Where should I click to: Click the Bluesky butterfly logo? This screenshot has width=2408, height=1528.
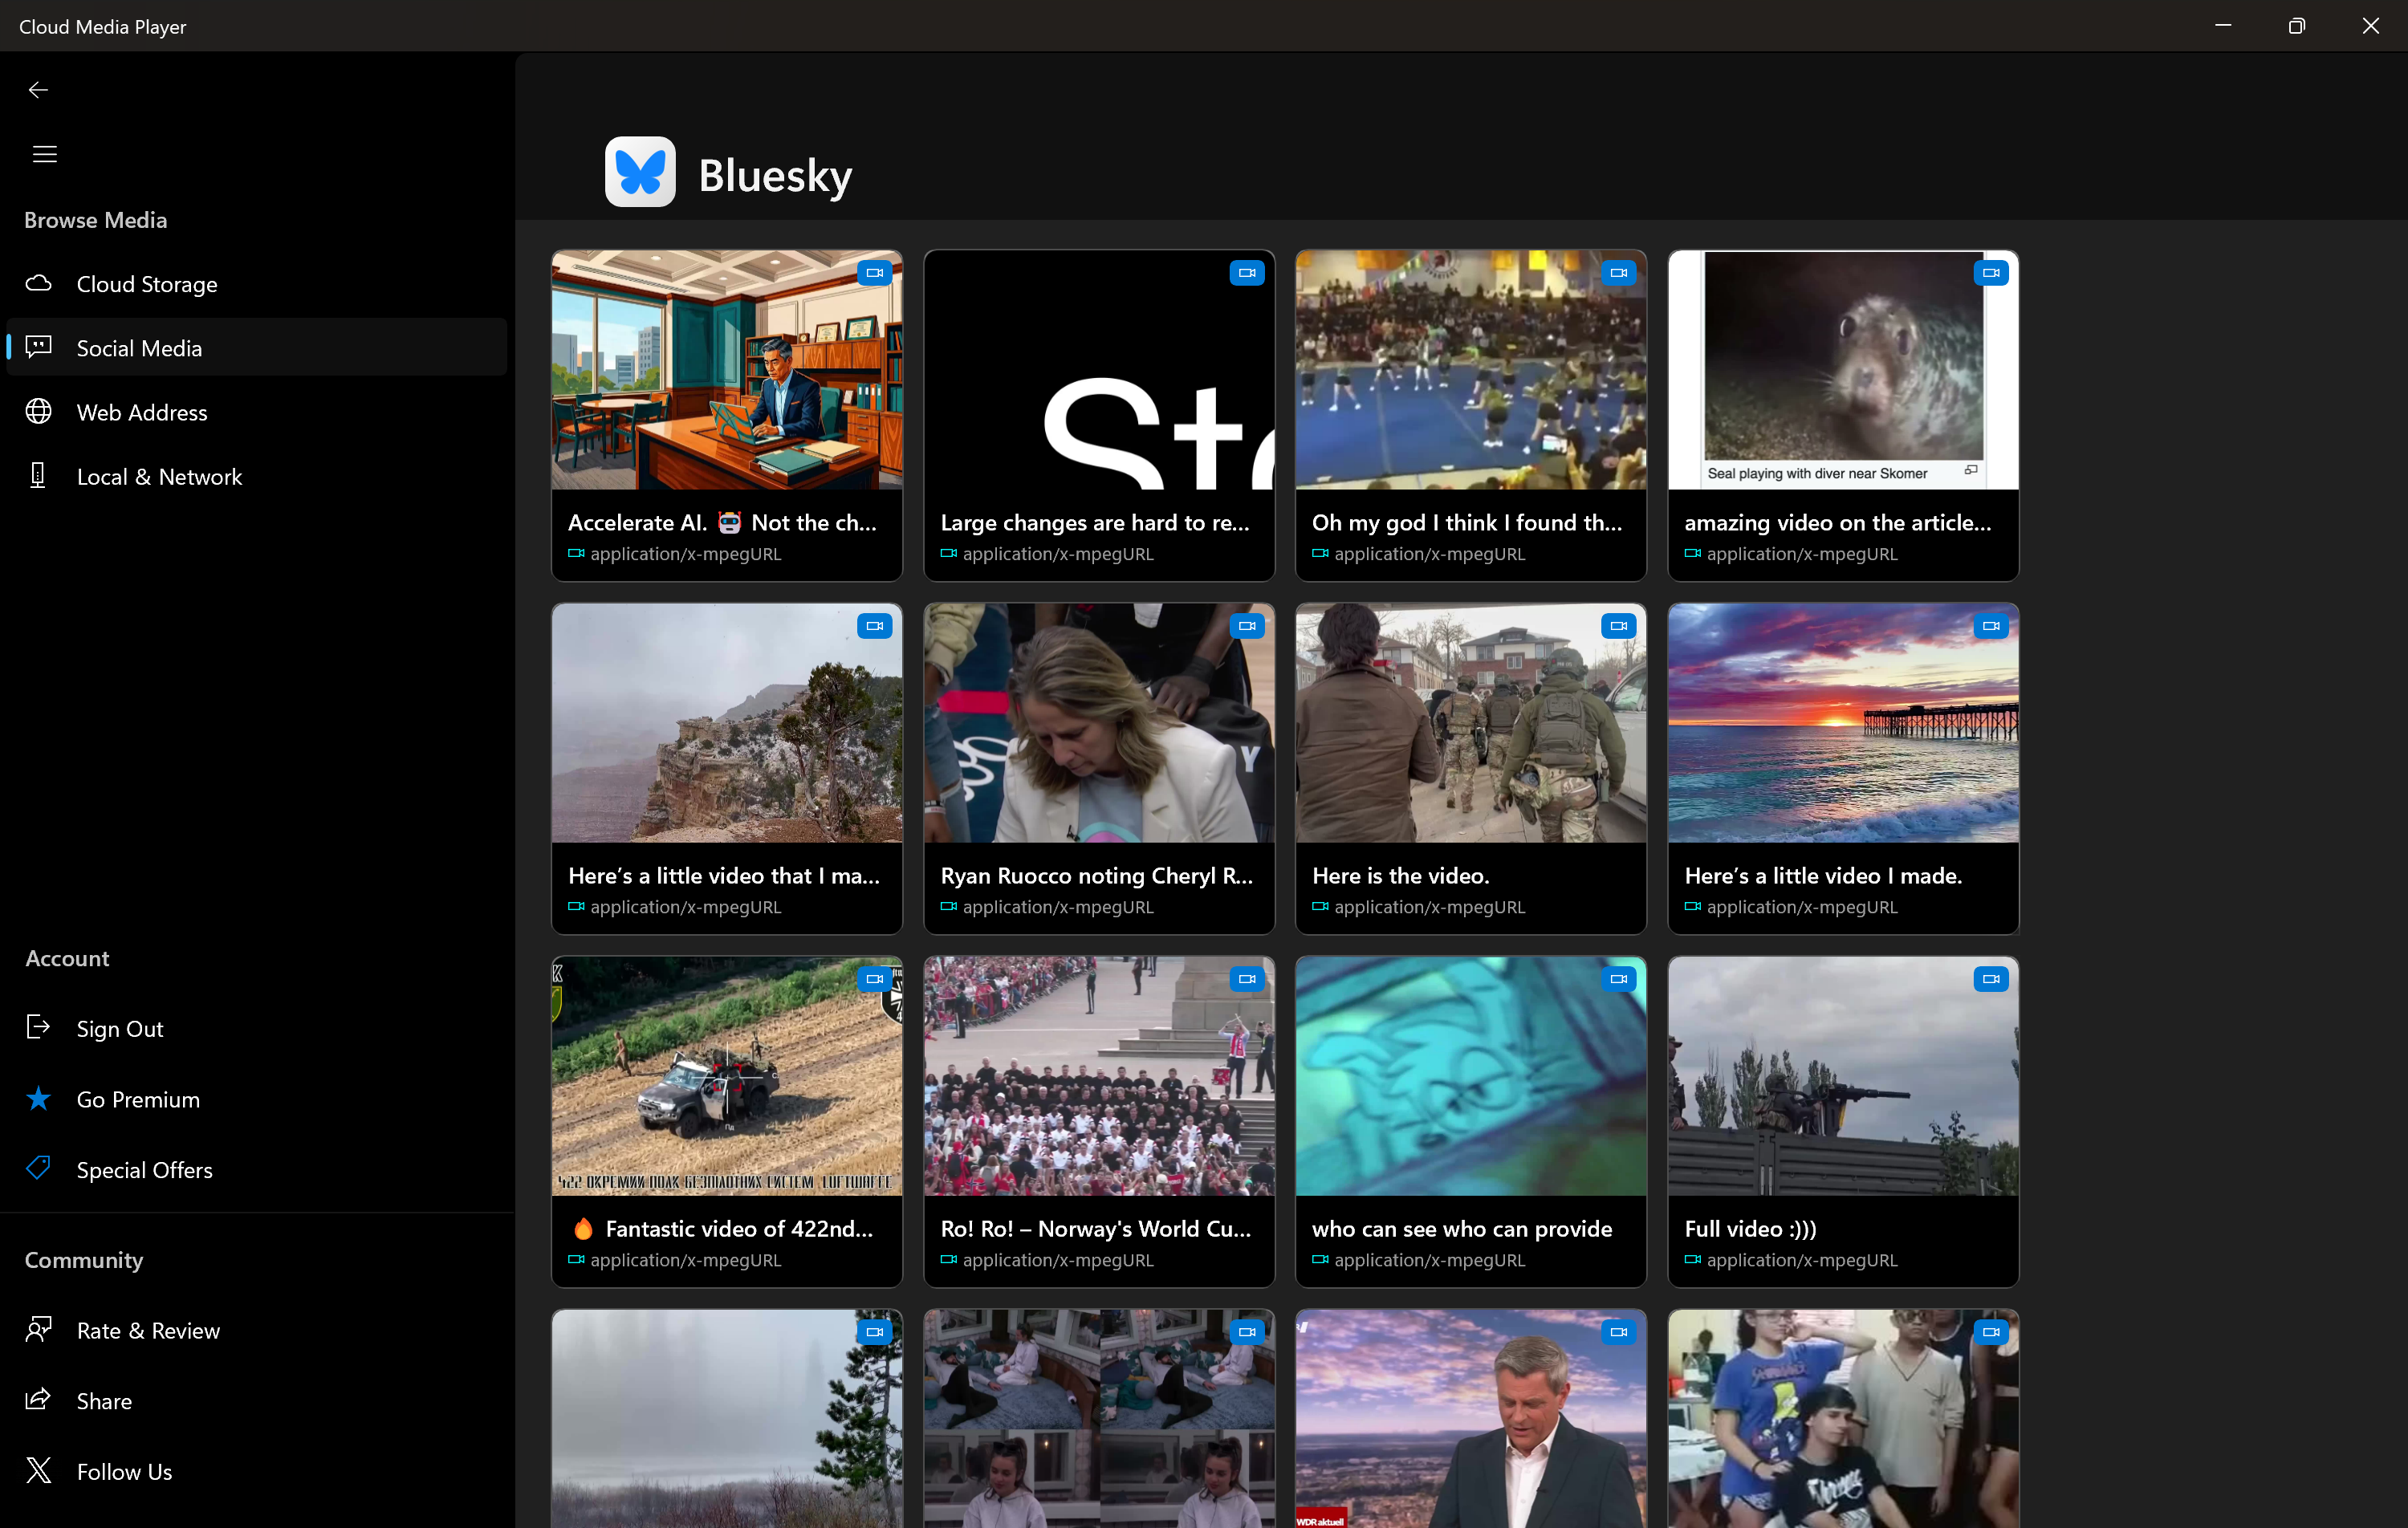[640, 171]
